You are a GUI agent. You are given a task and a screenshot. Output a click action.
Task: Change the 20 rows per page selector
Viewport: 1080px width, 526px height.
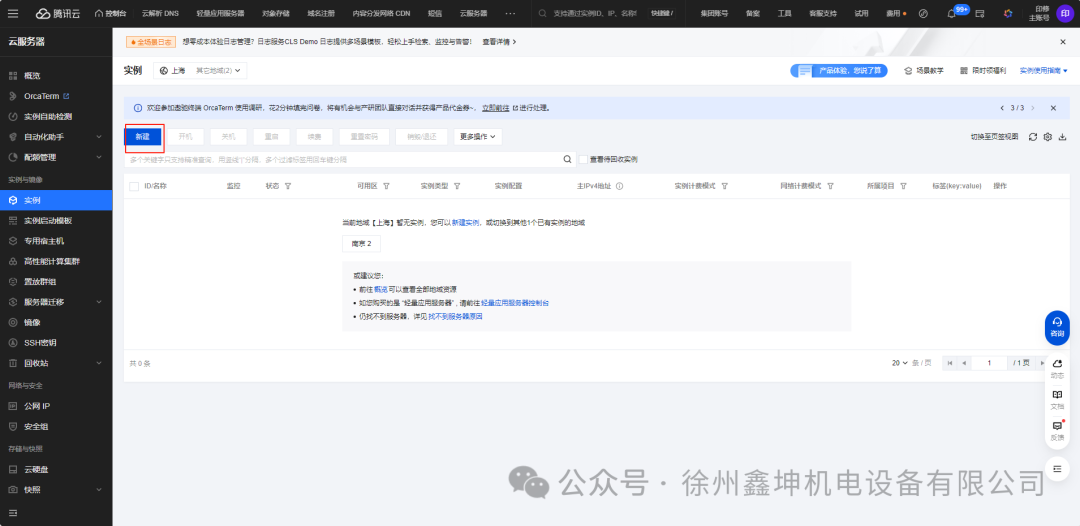pos(900,363)
